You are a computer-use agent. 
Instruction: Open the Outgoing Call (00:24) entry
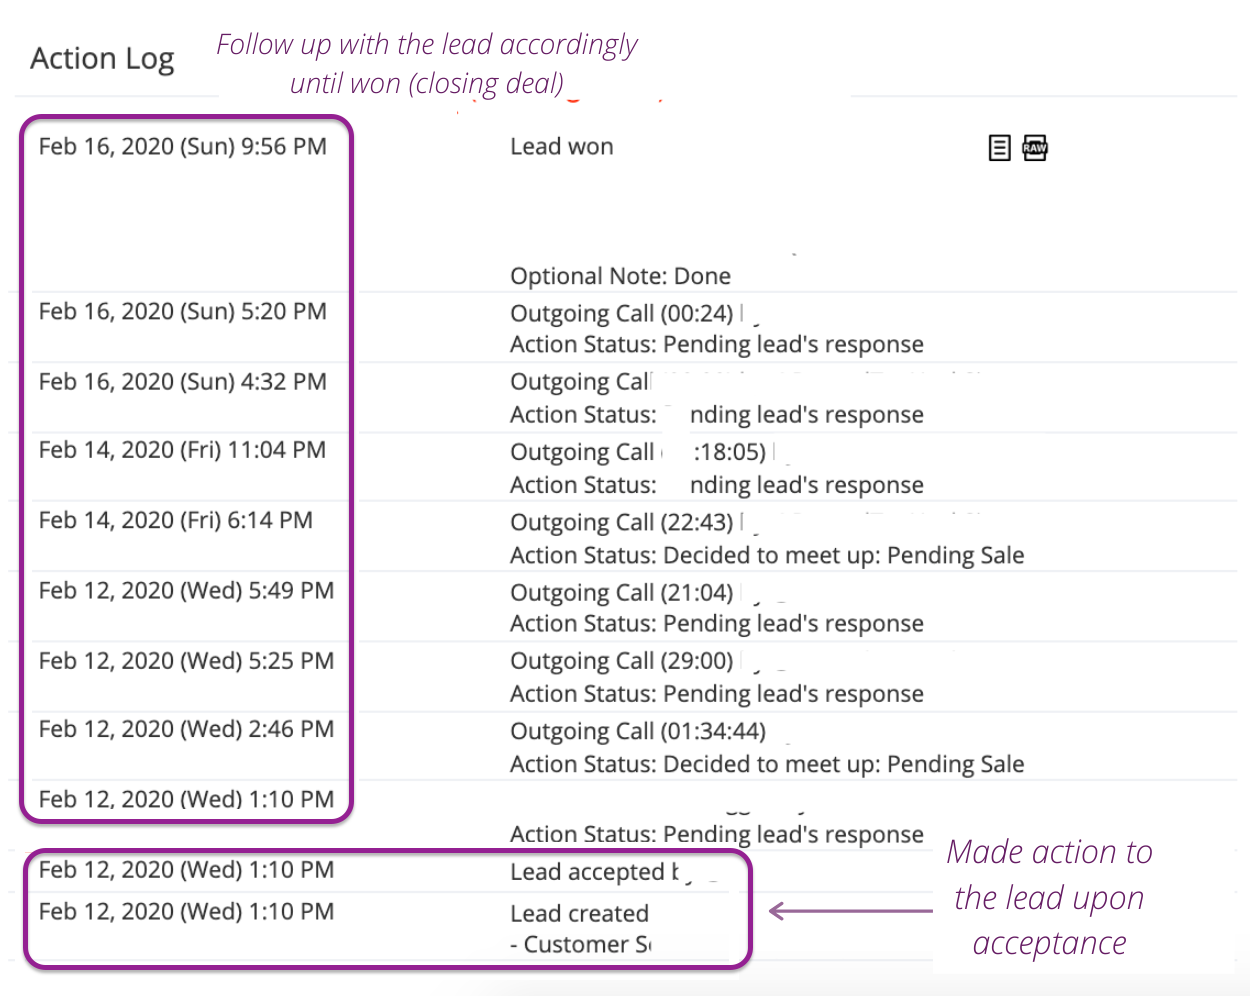coord(621,314)
